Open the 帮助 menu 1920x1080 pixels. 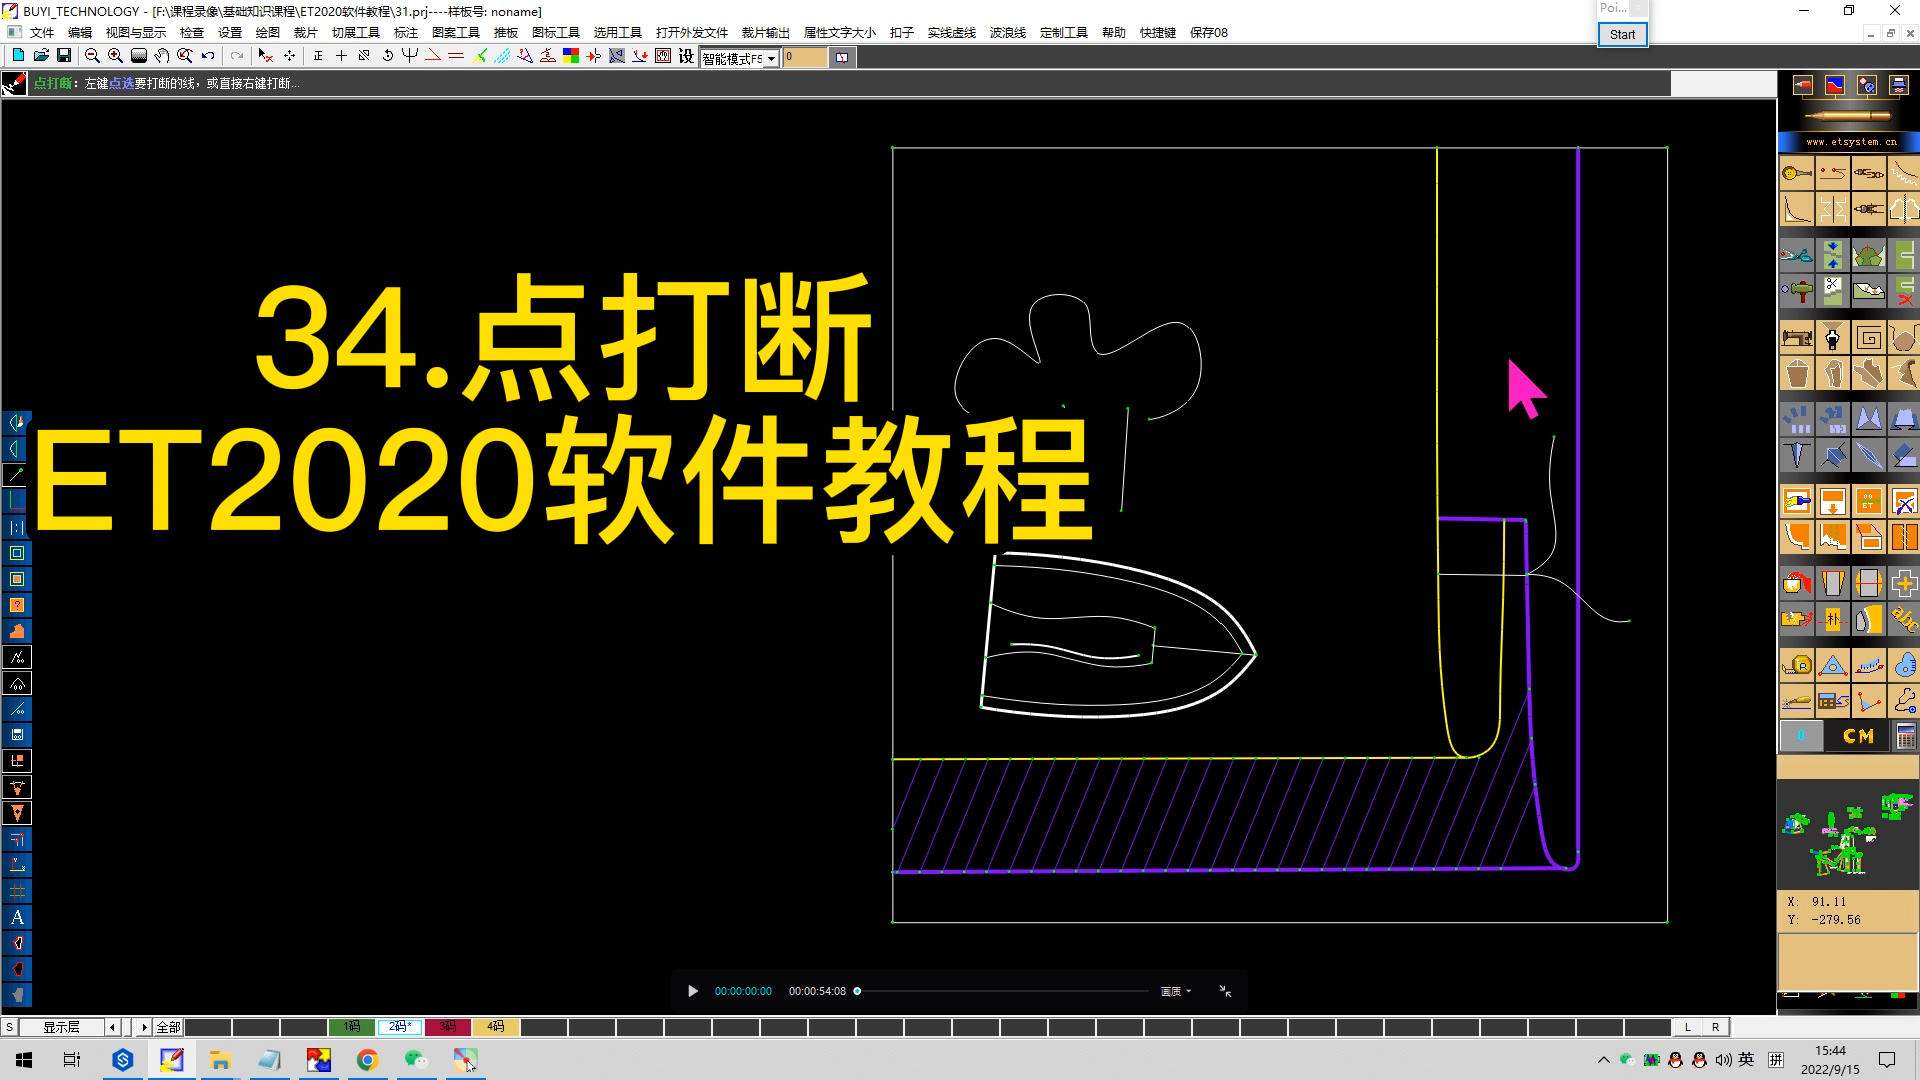point(1114,32)
